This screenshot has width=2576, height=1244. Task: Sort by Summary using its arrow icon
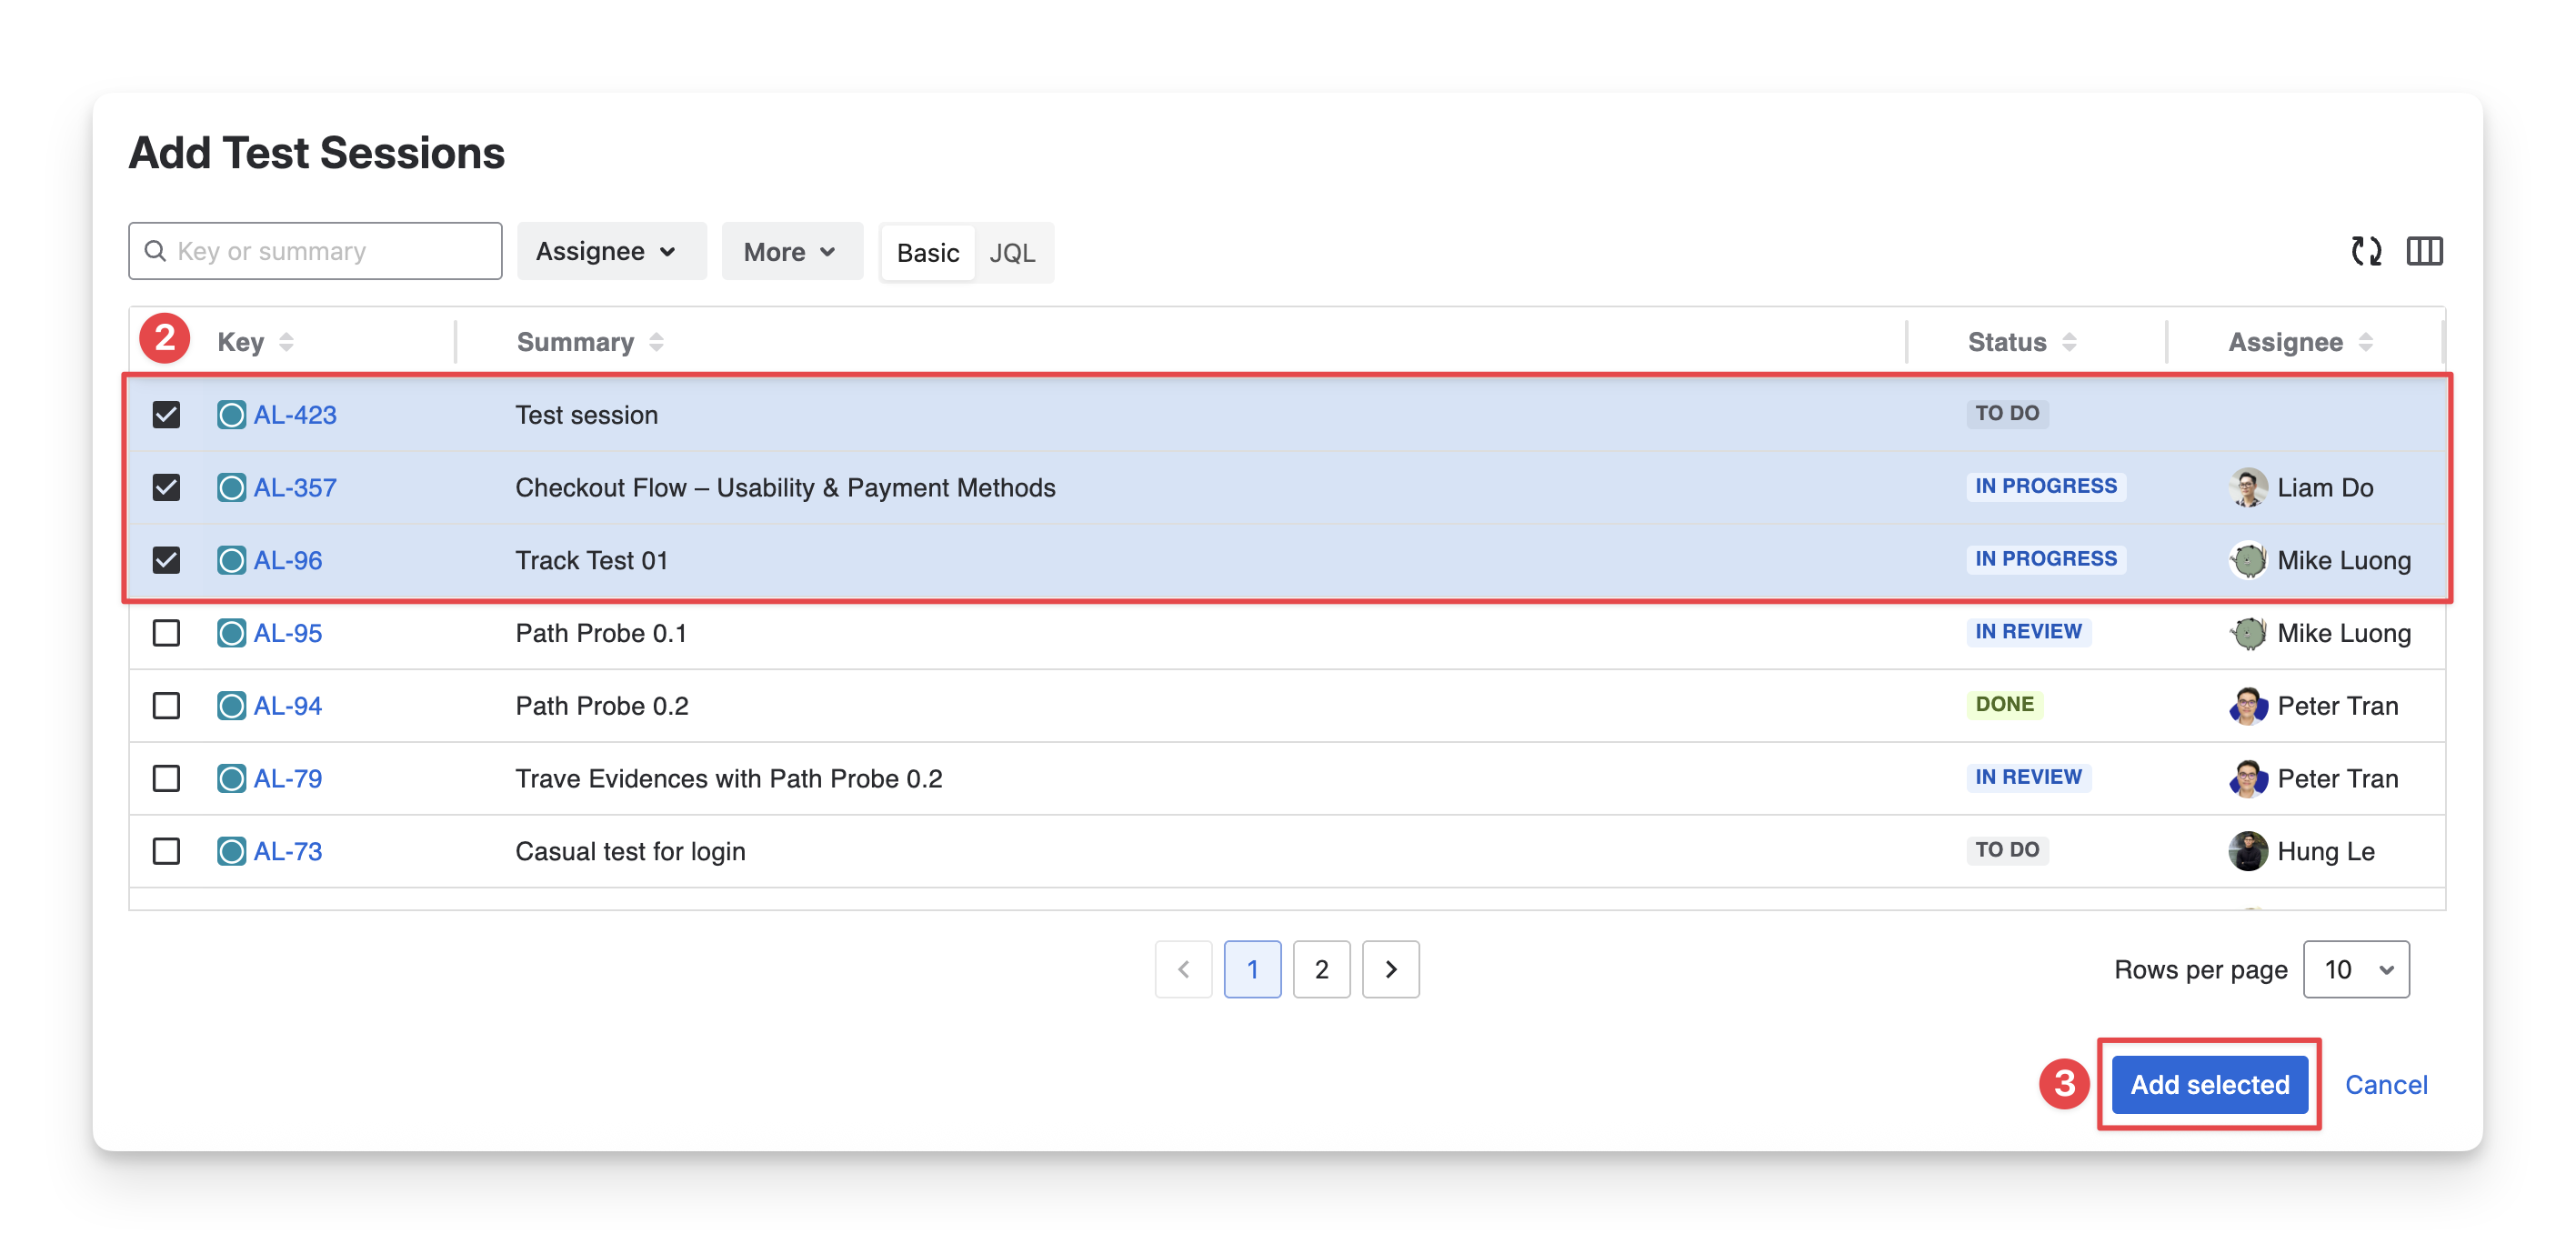pyautogui.click(x=656, y=342)
